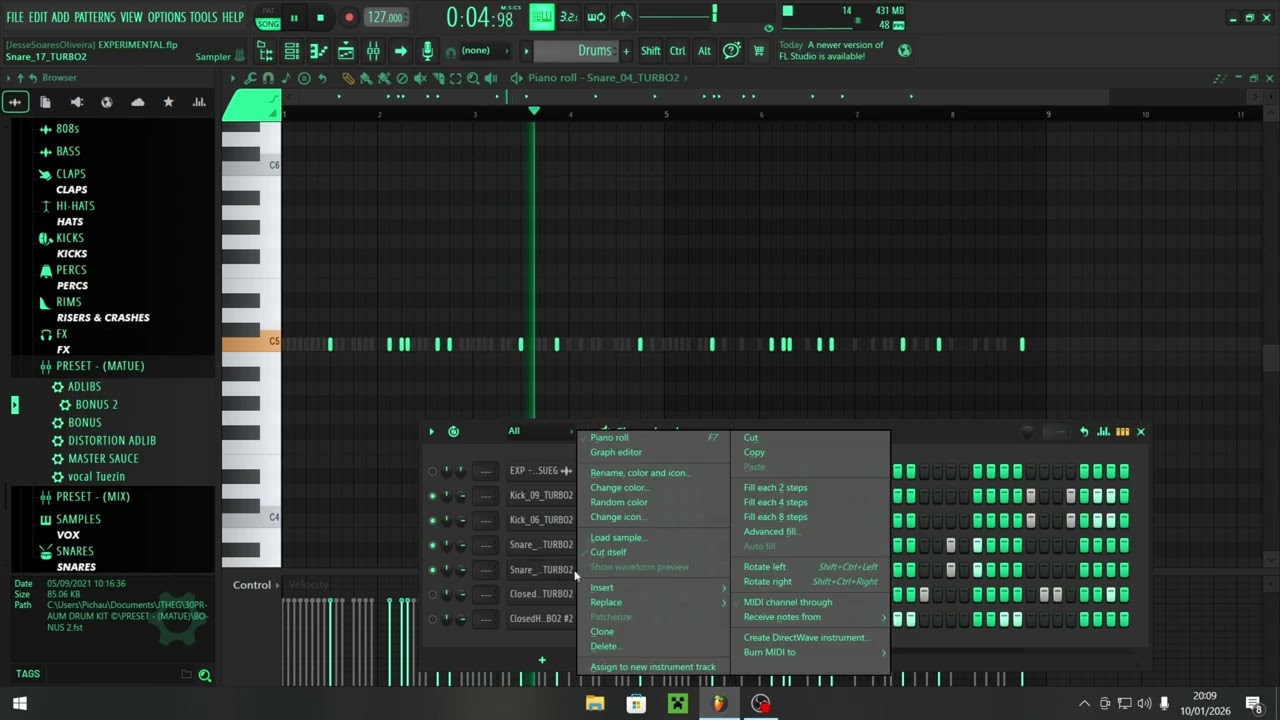Toggle mute LED for Kick_09_TURBO2 channel
This screenshot has width=1280, height=720.
point(432,495)
